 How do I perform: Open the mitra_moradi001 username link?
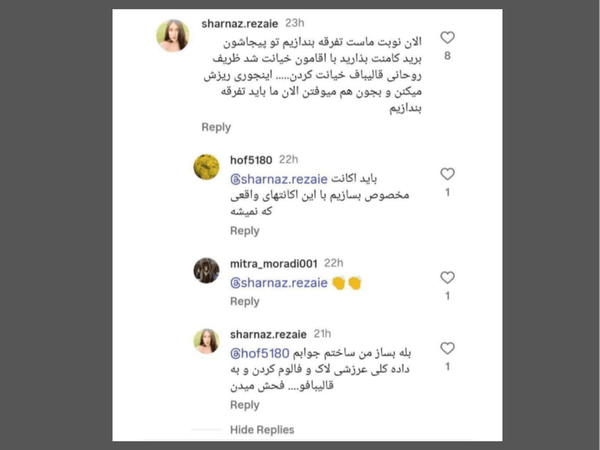(273, 264)
